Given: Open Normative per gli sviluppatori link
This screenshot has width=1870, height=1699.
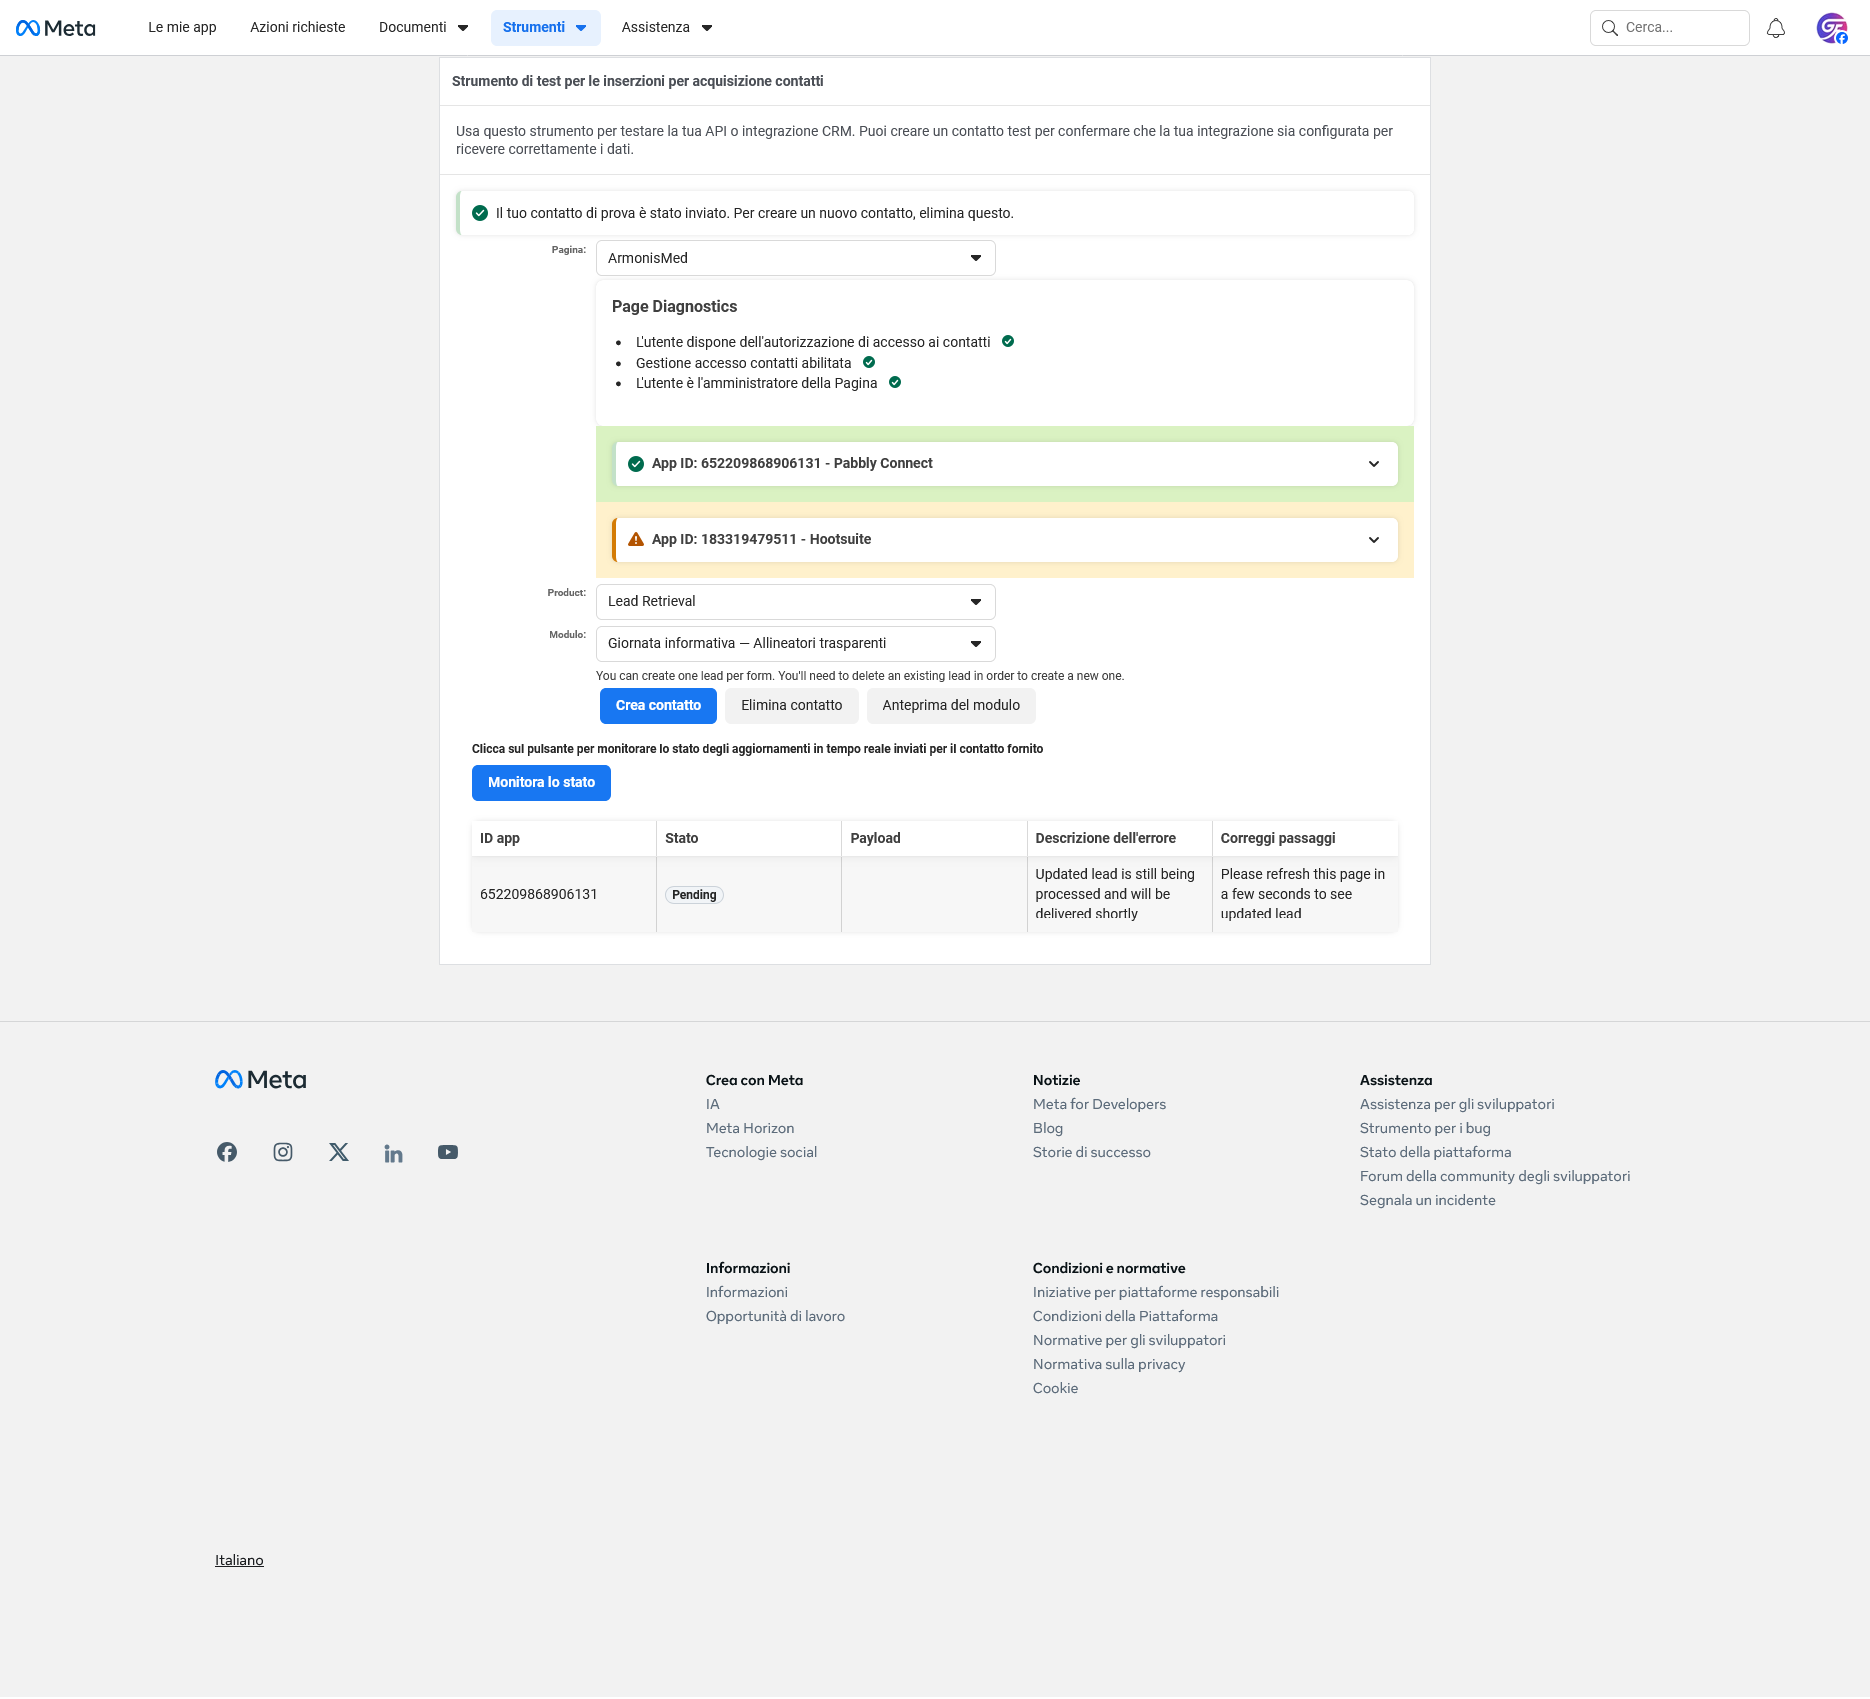Looking at the screenshot, I should click(x=1130, y=1340).
